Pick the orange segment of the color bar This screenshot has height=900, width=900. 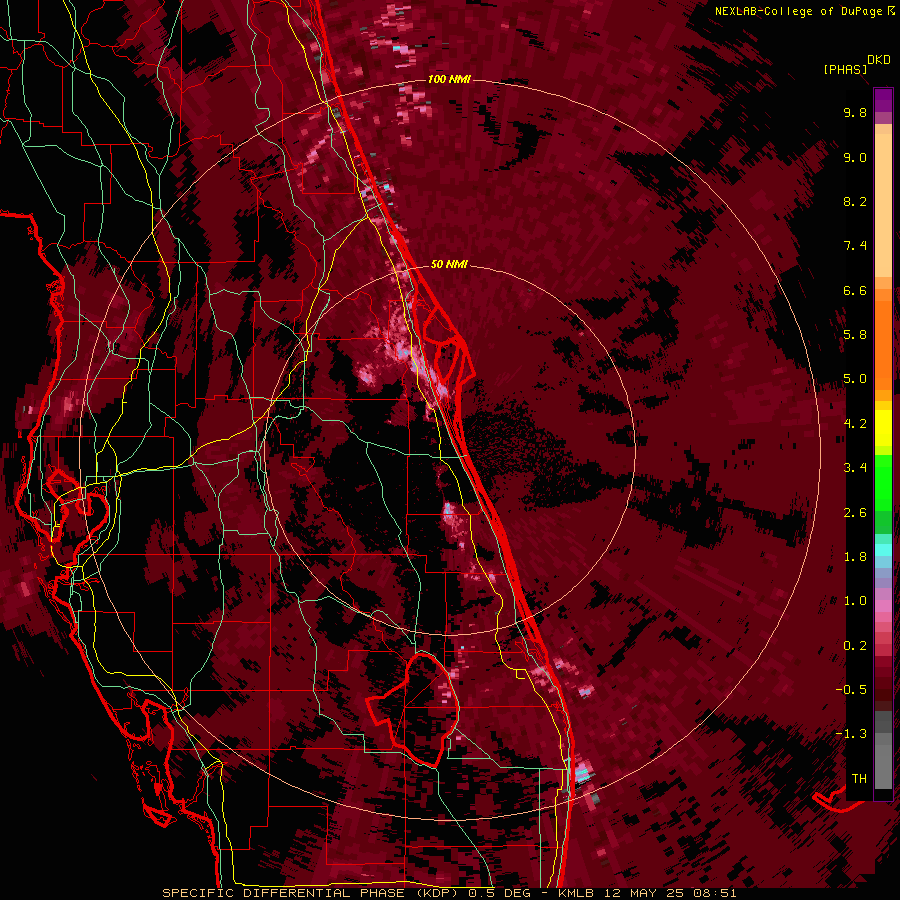pyautogui.click(x=883, y=344)
